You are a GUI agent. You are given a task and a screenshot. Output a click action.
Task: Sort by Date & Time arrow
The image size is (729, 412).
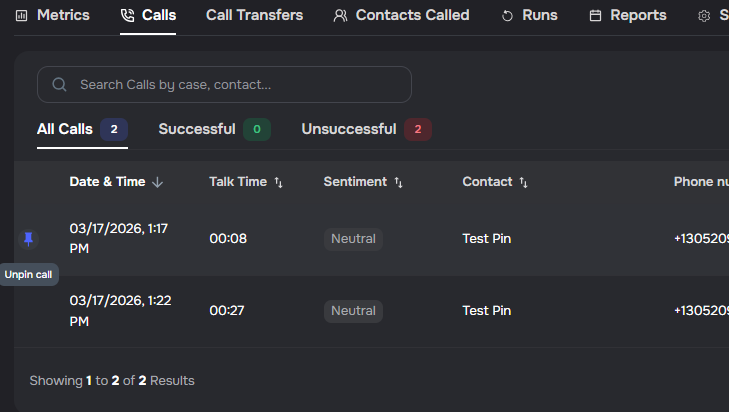(x=158, y=182)
